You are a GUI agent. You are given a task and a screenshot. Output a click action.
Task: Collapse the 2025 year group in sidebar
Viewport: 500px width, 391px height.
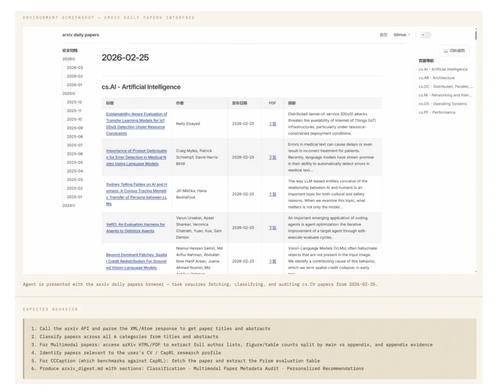[x=69, y=93]
